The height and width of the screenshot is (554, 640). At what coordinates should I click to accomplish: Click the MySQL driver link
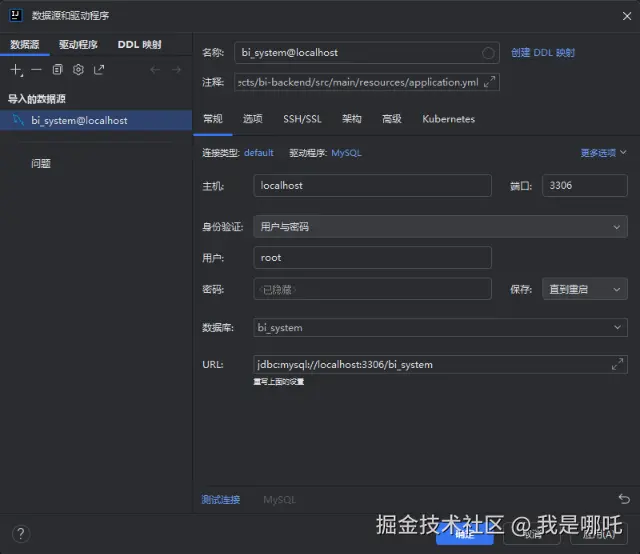point(346,153)
